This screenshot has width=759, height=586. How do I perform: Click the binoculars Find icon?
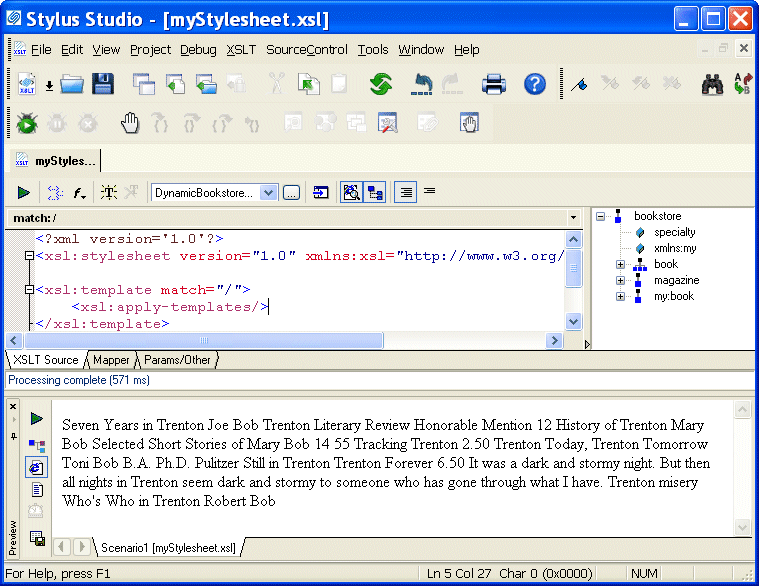(x=712, y=85)
